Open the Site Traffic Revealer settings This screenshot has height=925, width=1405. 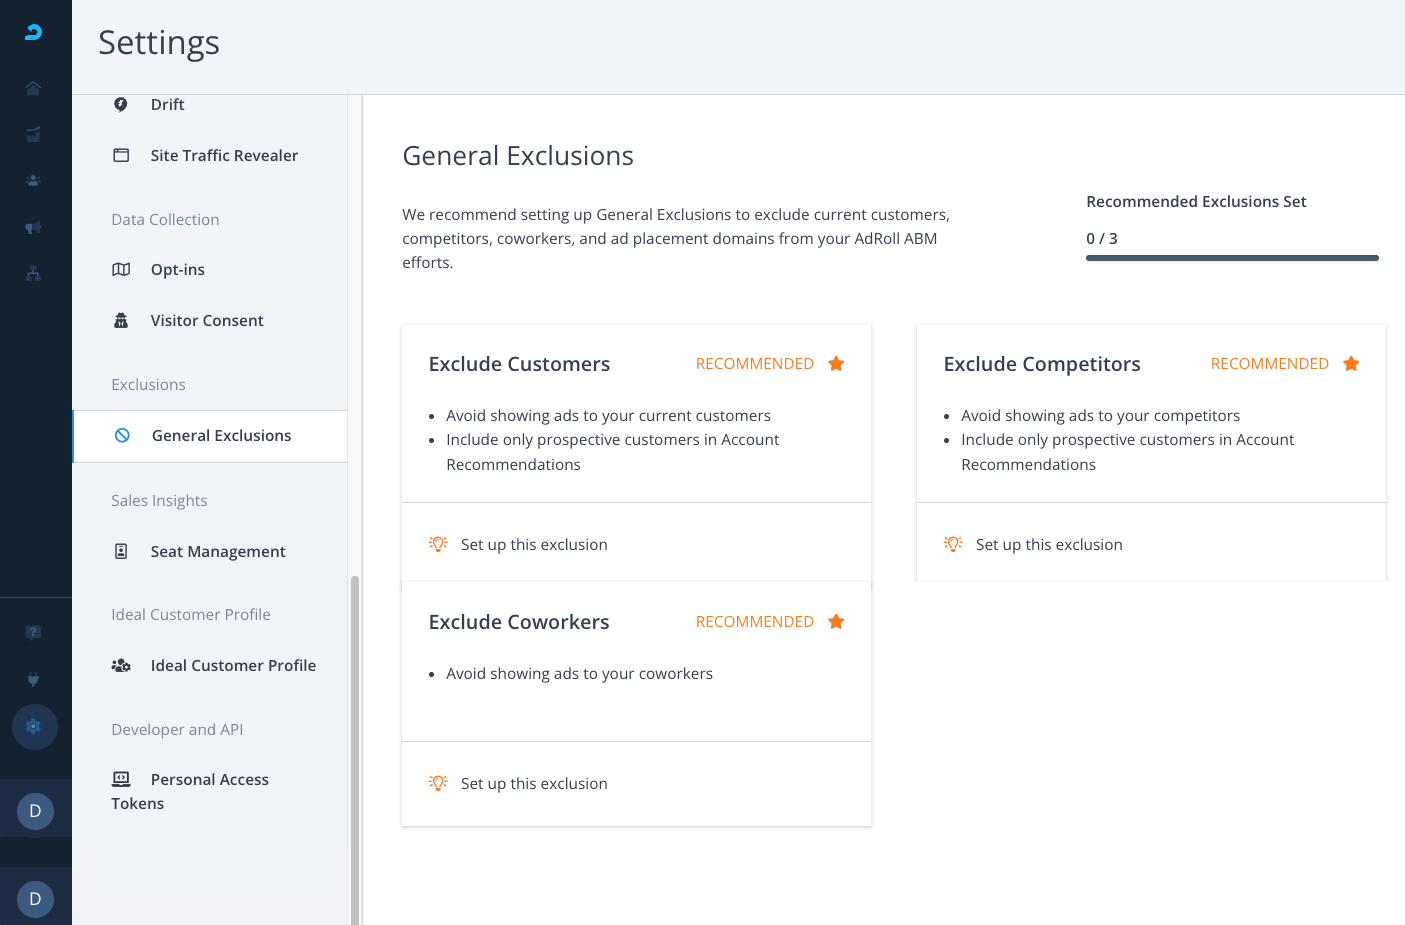[x=223, y=156]
